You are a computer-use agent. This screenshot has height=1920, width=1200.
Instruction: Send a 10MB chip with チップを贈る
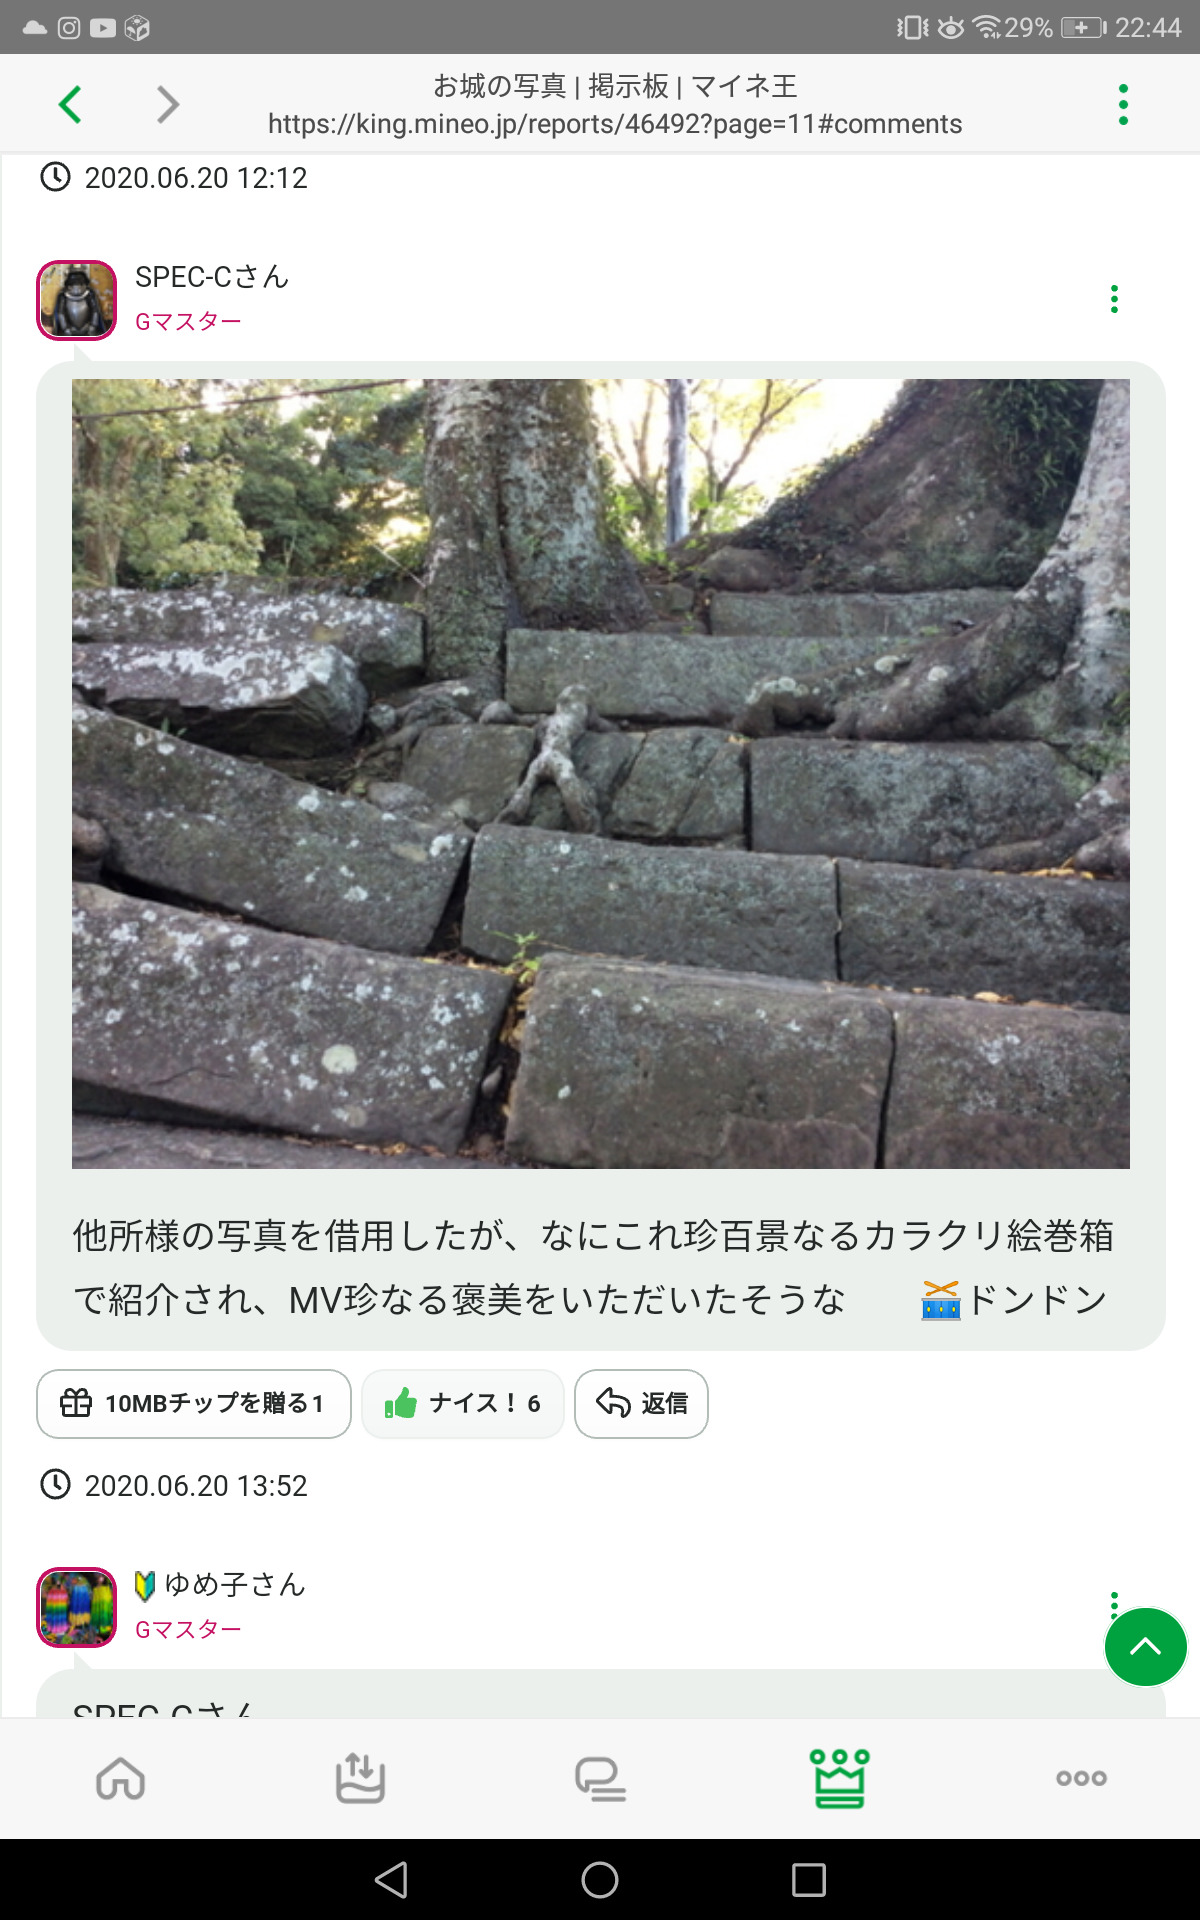[x=194, y=1404]
